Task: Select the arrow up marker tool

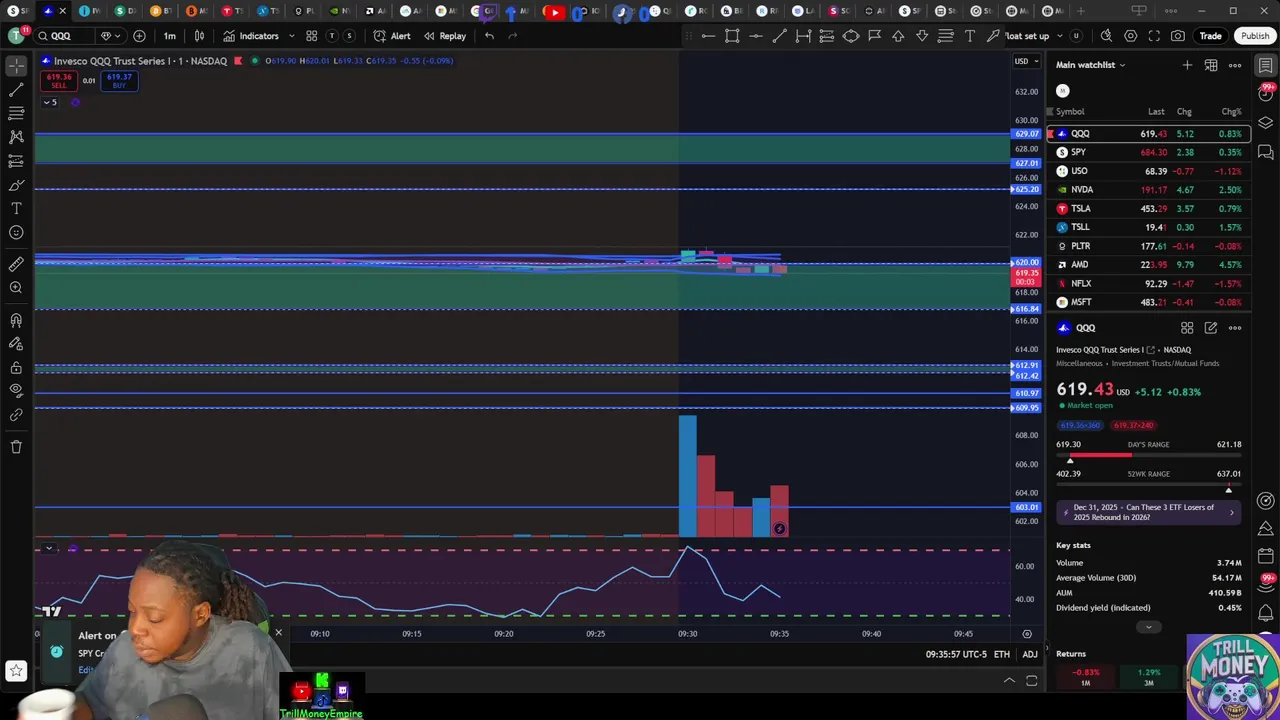Action: click(898, 36)
